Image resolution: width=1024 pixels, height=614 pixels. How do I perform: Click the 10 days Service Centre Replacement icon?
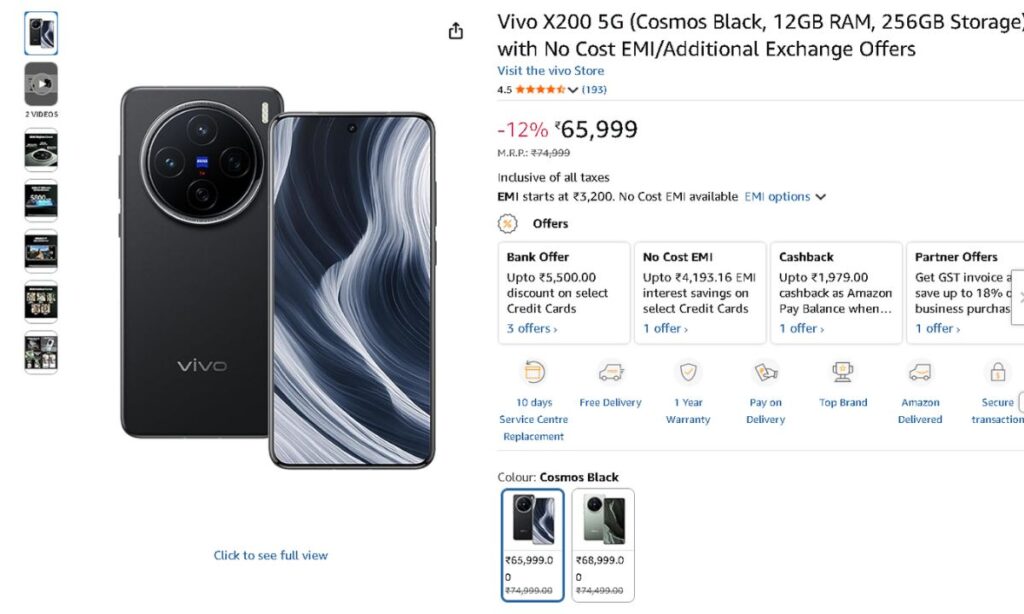tap(534, 373)
